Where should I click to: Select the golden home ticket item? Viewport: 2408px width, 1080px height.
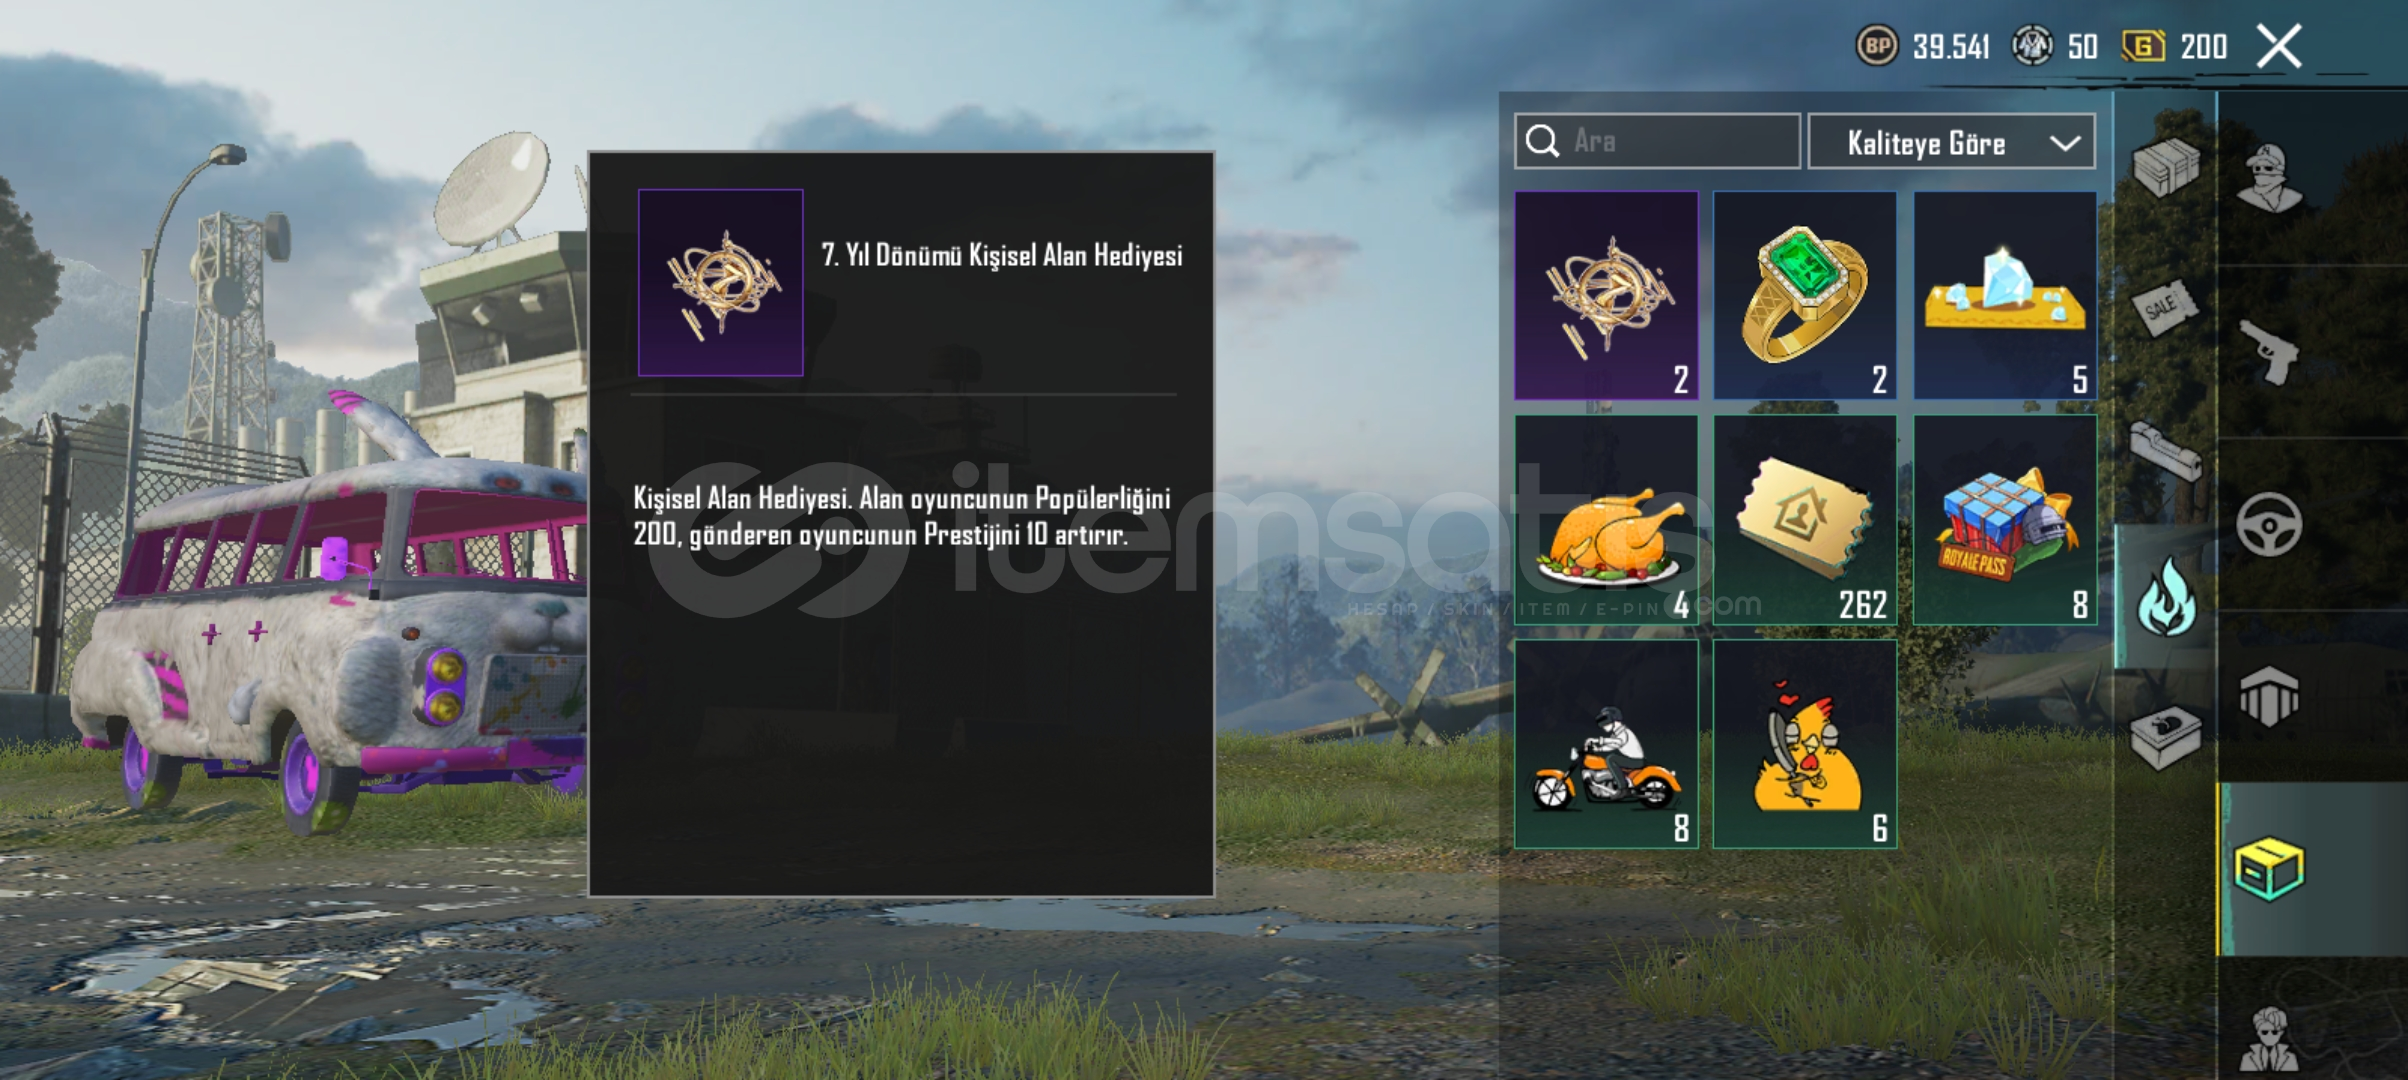[x=1805, y=520]
